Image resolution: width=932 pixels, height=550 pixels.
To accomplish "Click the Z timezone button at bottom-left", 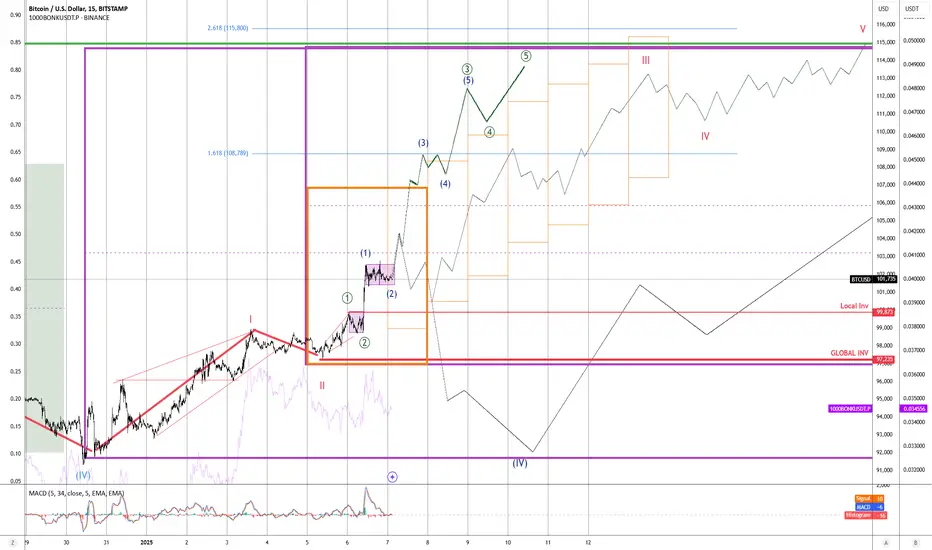I will point(12,542).
